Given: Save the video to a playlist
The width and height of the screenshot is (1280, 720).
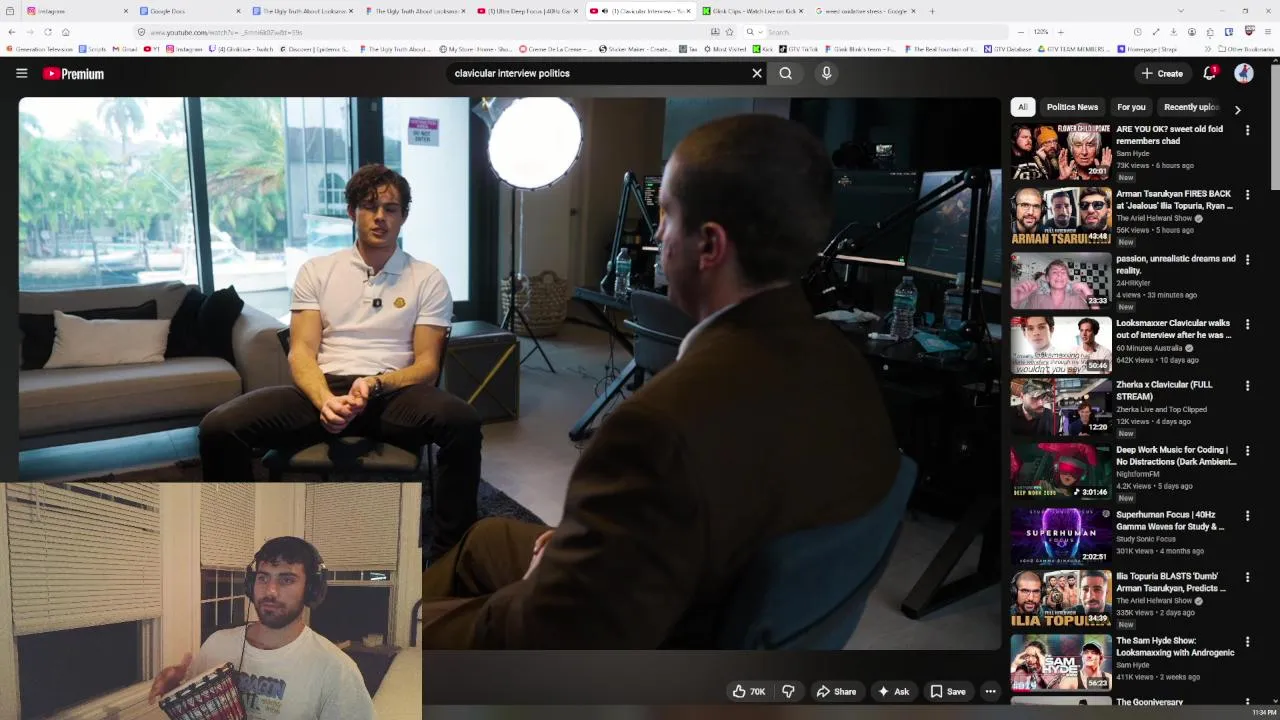Looking at the screenshot, I should (948, 691).
